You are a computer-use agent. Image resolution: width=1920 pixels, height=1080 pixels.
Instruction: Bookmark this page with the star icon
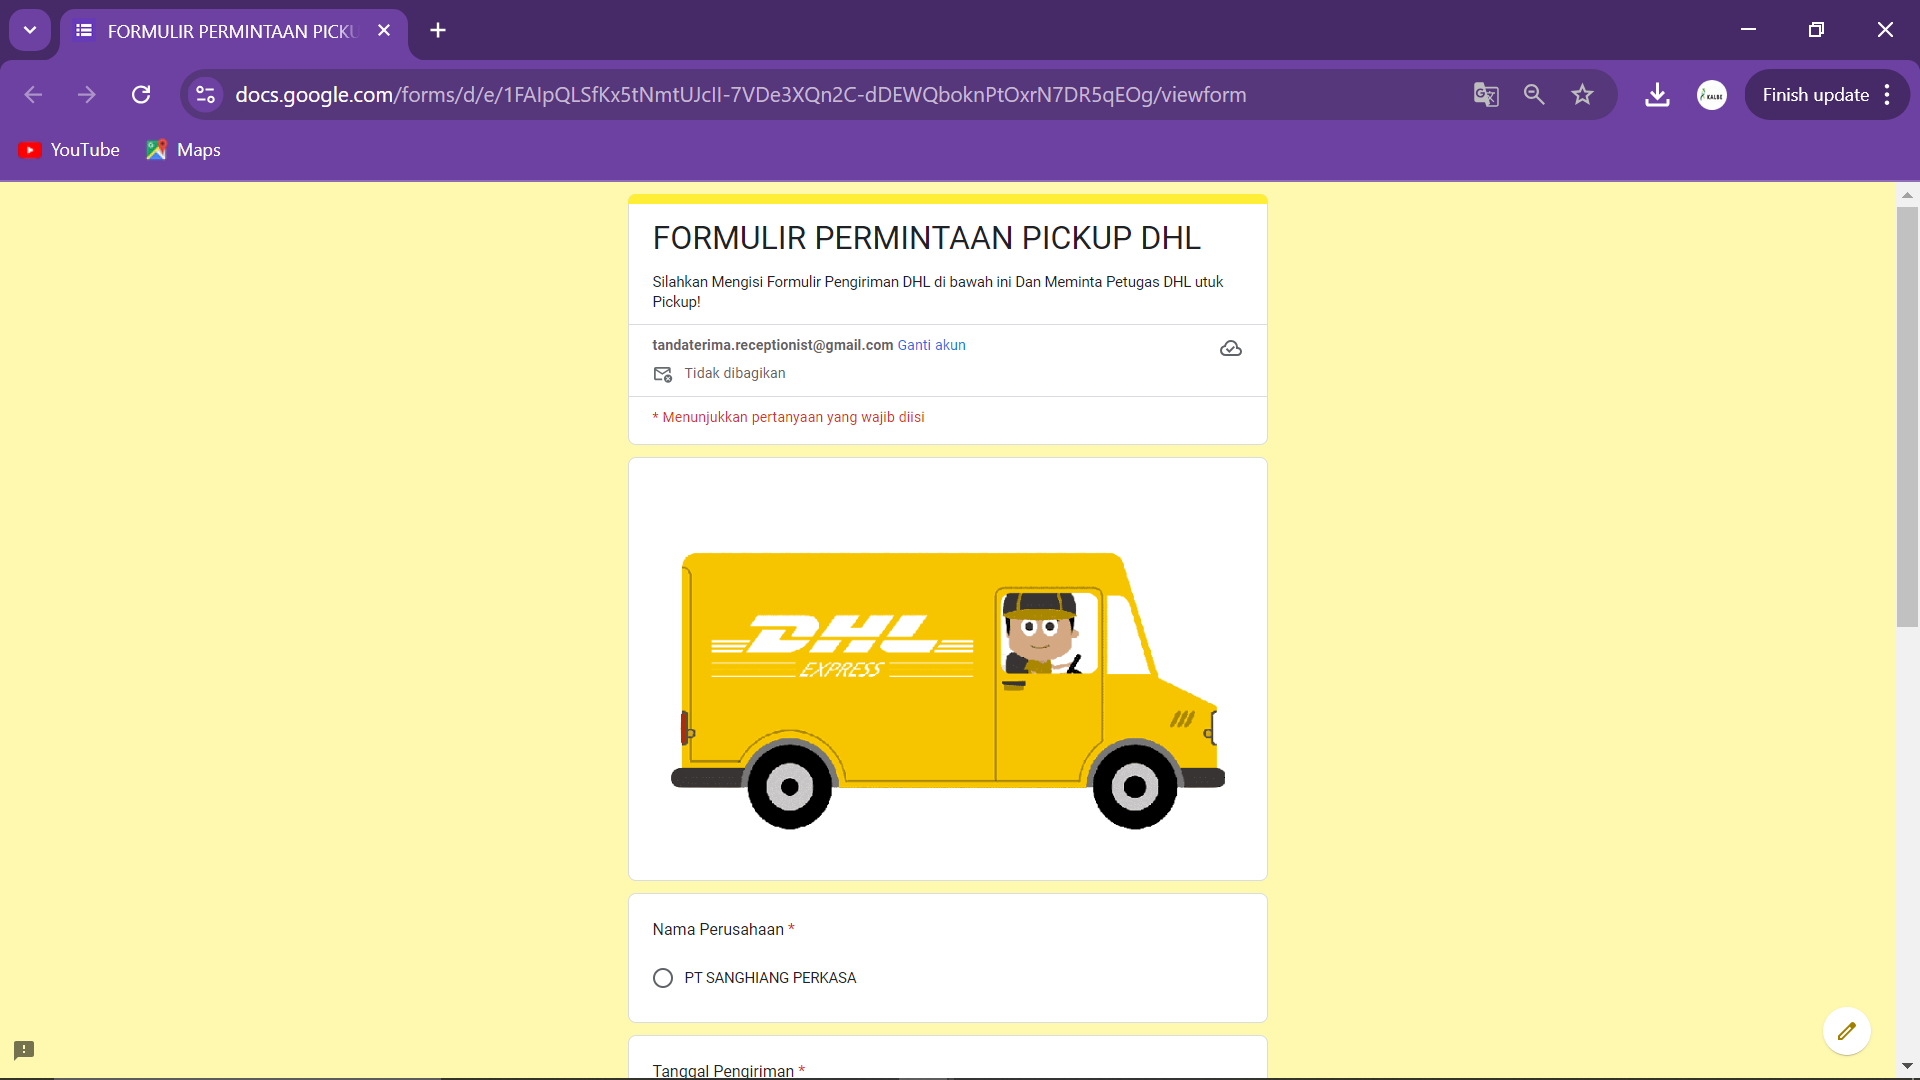click(x=1582, y=94)
